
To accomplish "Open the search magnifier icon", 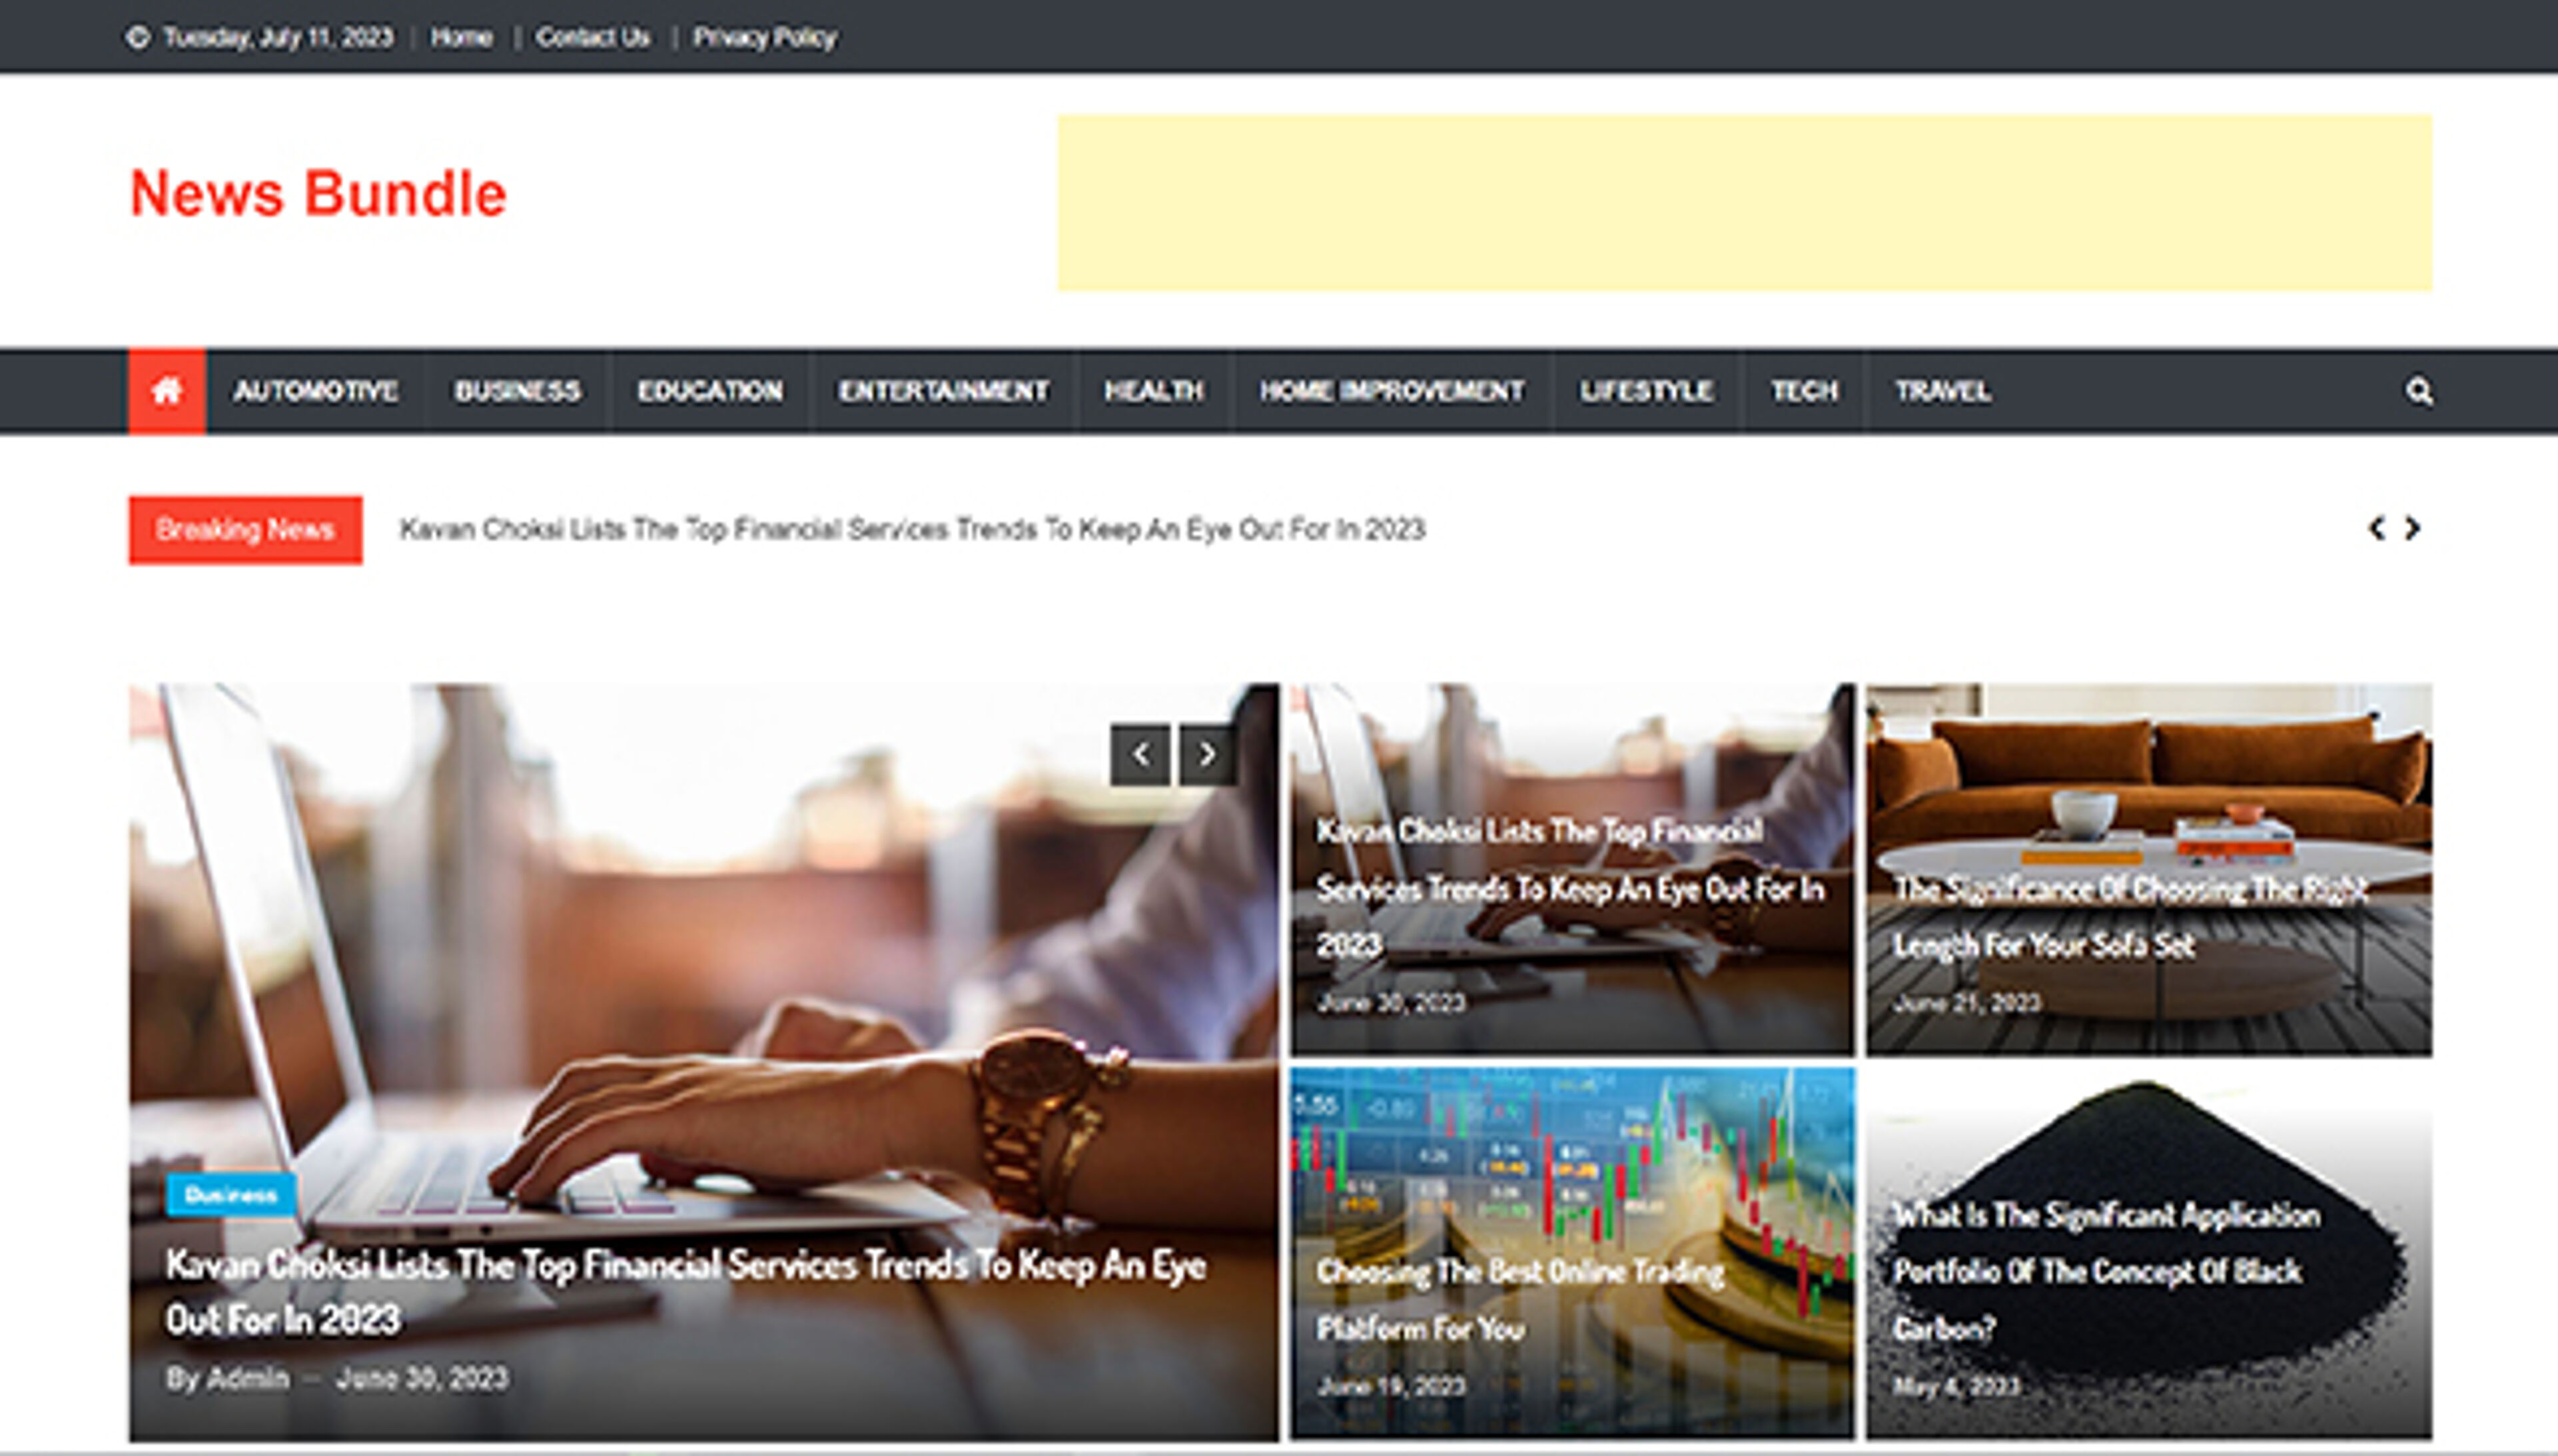I will point(2418,391).
